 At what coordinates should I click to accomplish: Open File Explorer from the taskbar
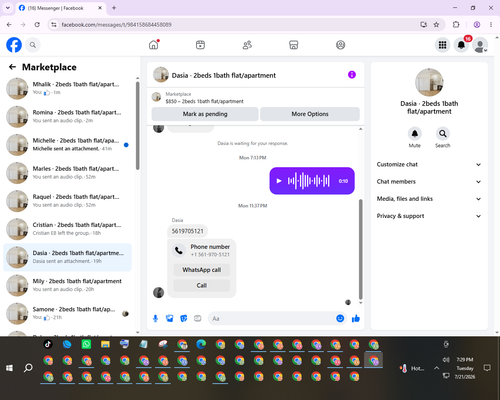pyautogui.click(x=105, y=344)
